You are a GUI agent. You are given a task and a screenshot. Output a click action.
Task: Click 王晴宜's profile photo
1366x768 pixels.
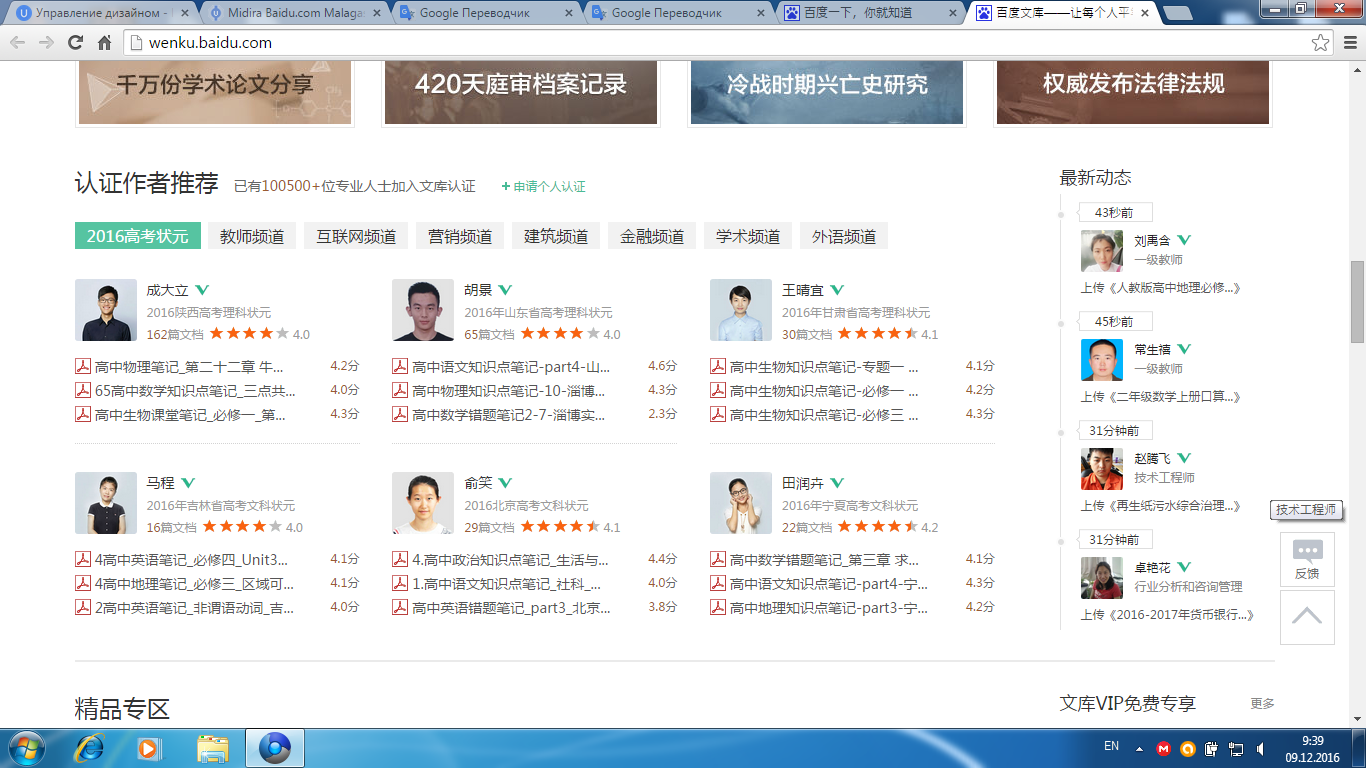coord(741,310)
